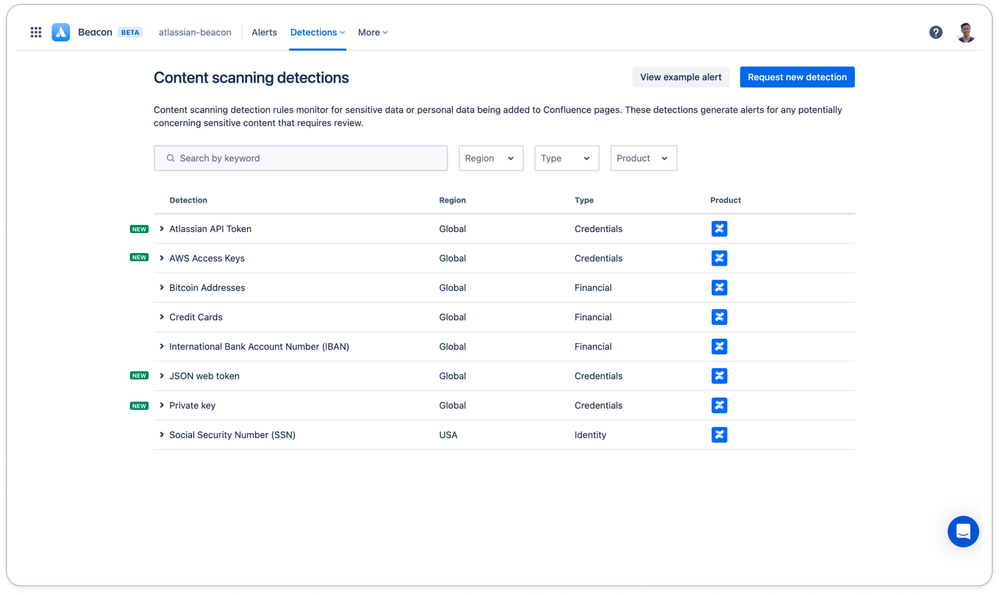Select International Bank Account Number (IBAN) name
The width and height of the screenshot is (999, 595).
[259, 347]
